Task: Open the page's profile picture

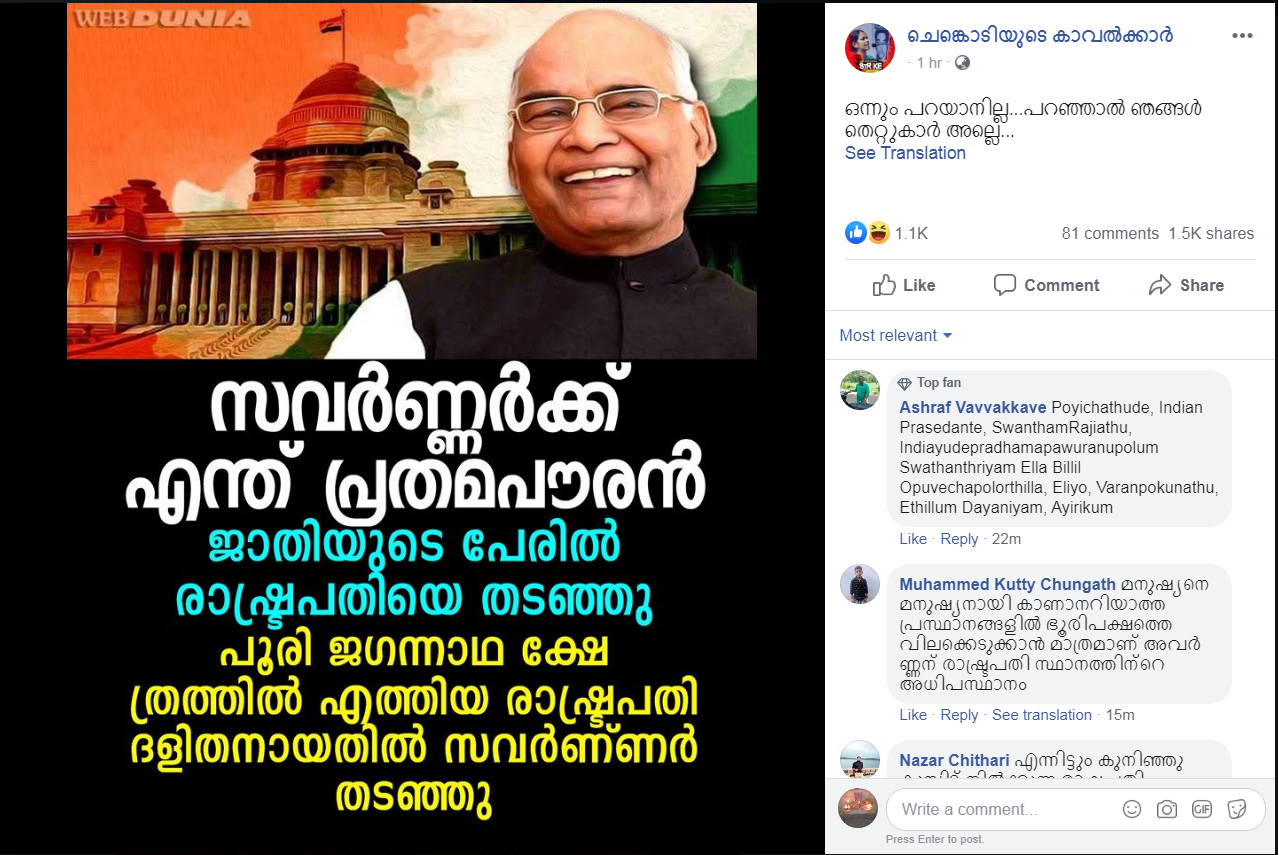Action: (870, 48)
